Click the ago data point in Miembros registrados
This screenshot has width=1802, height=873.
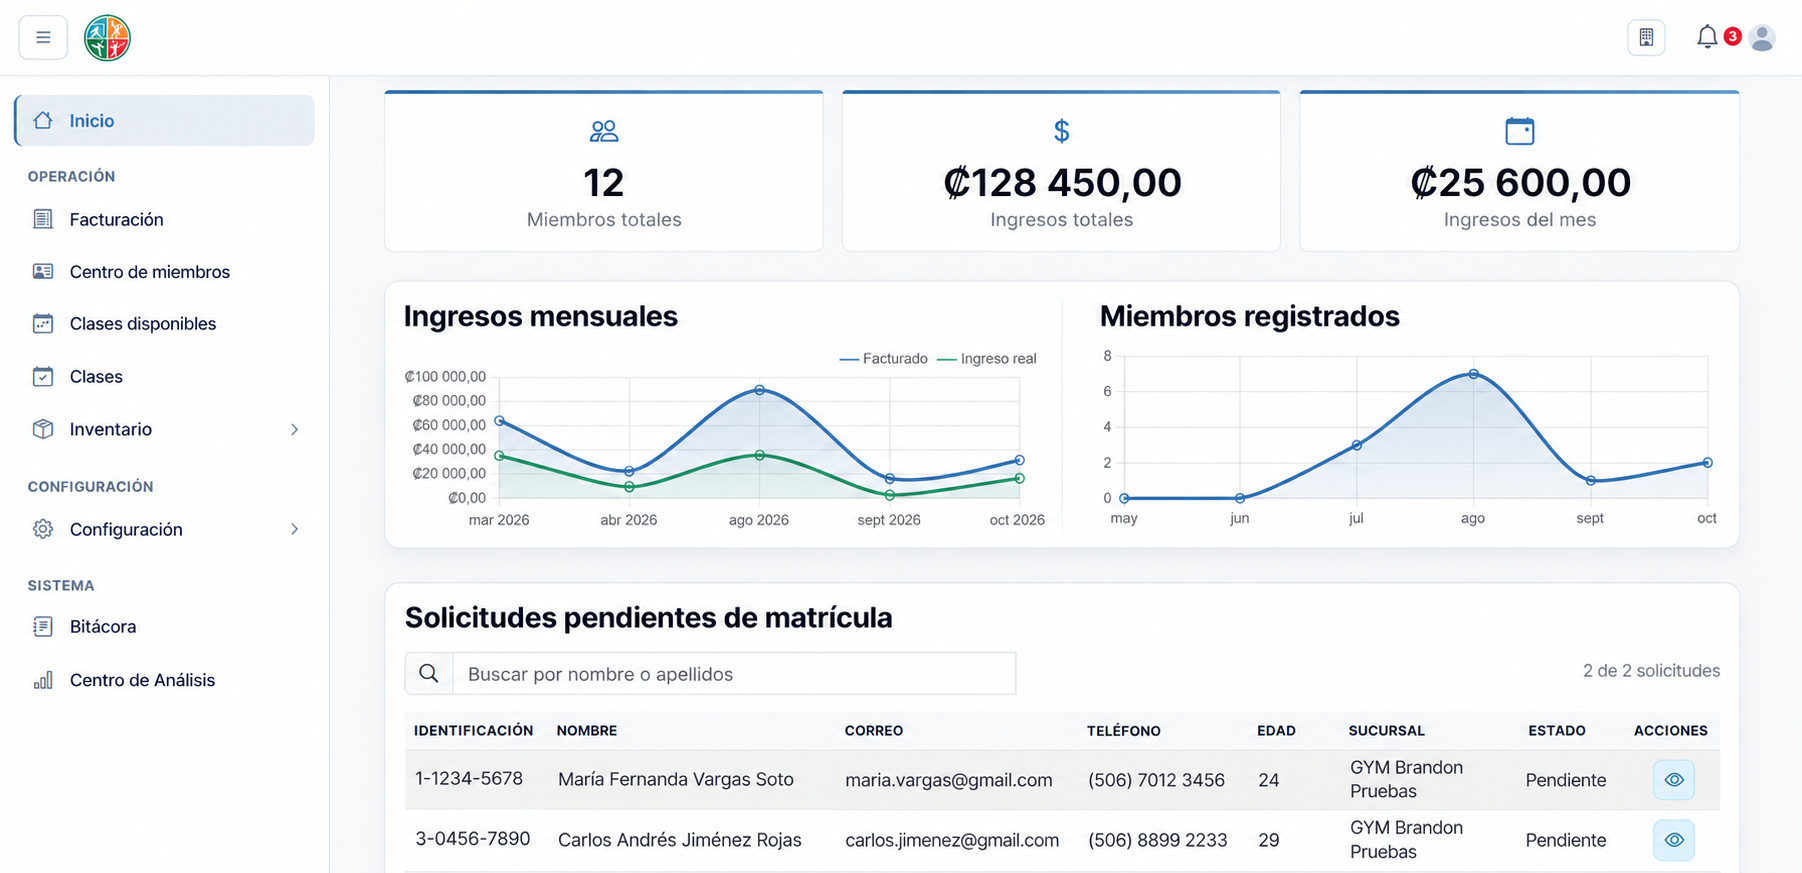pyautogui.click(x=1473, y=374)
